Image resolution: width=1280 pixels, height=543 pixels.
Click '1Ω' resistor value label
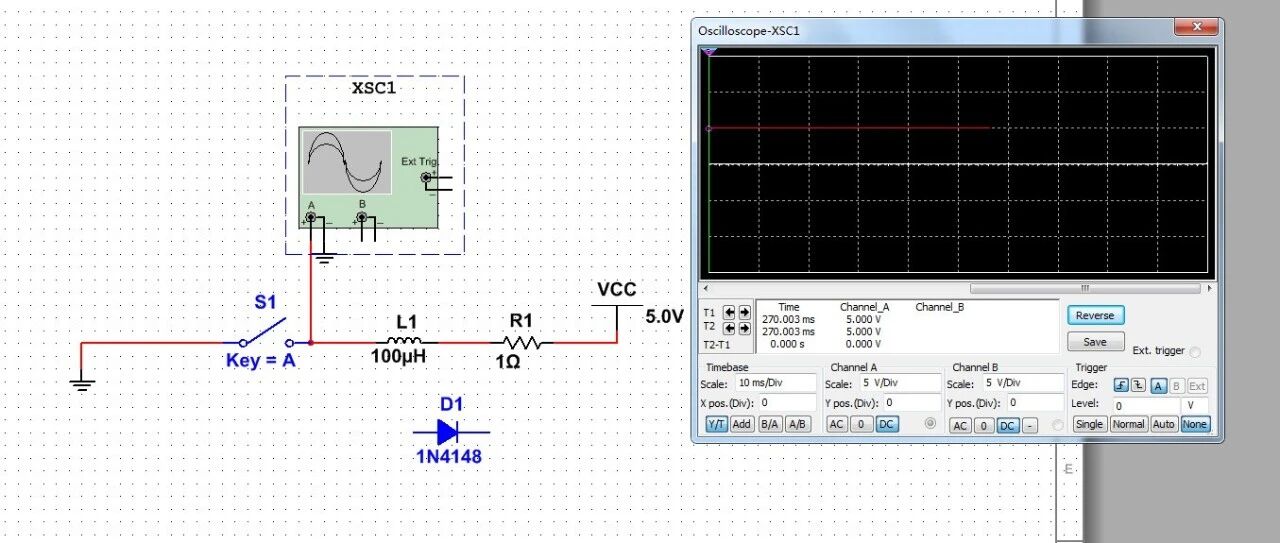(508, 362)
